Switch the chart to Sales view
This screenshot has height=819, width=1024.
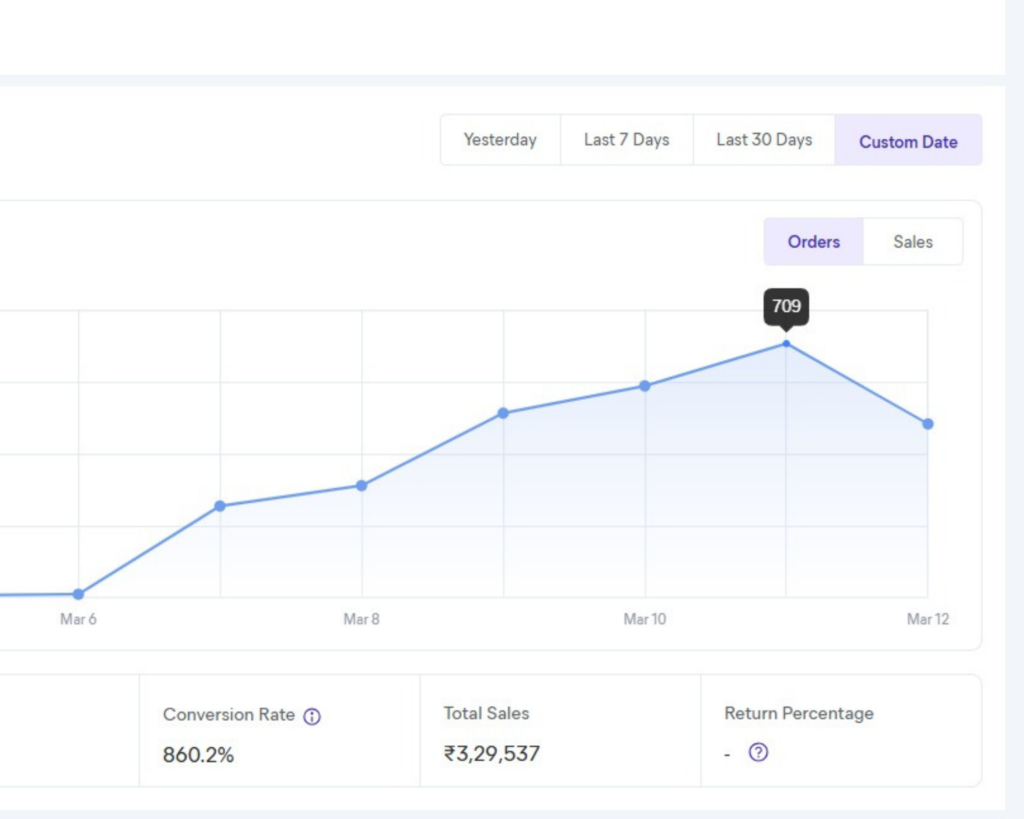[x=912, y=242]
